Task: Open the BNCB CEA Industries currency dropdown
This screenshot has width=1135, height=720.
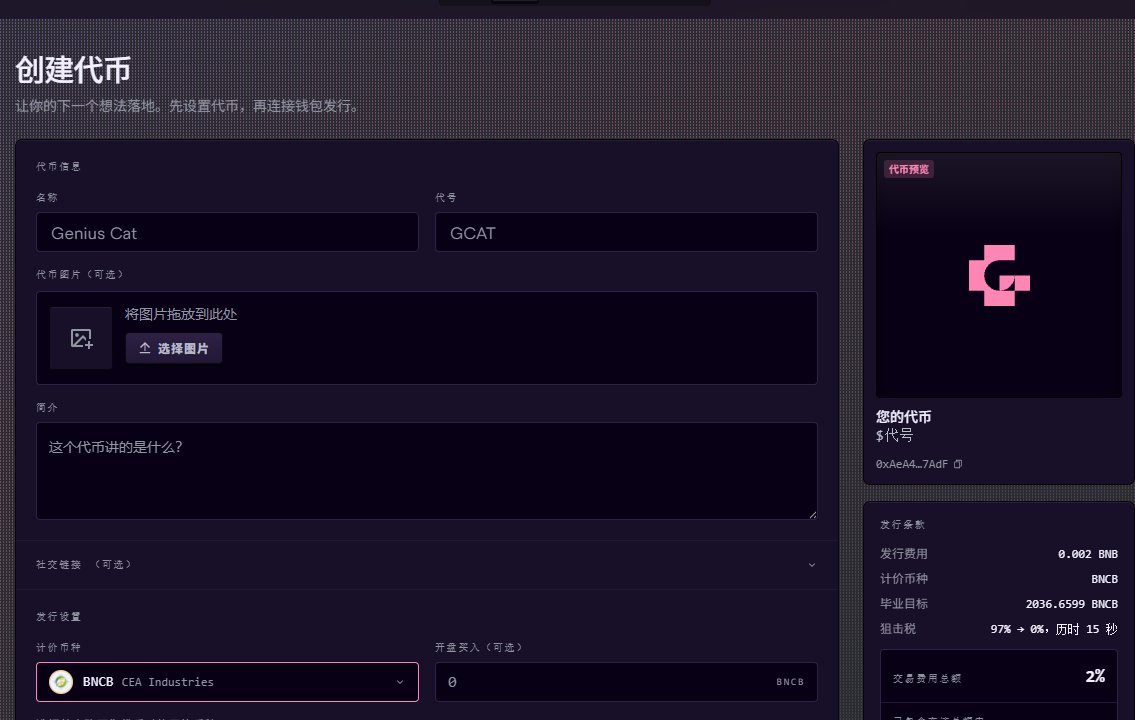Action: click(227, 682)
